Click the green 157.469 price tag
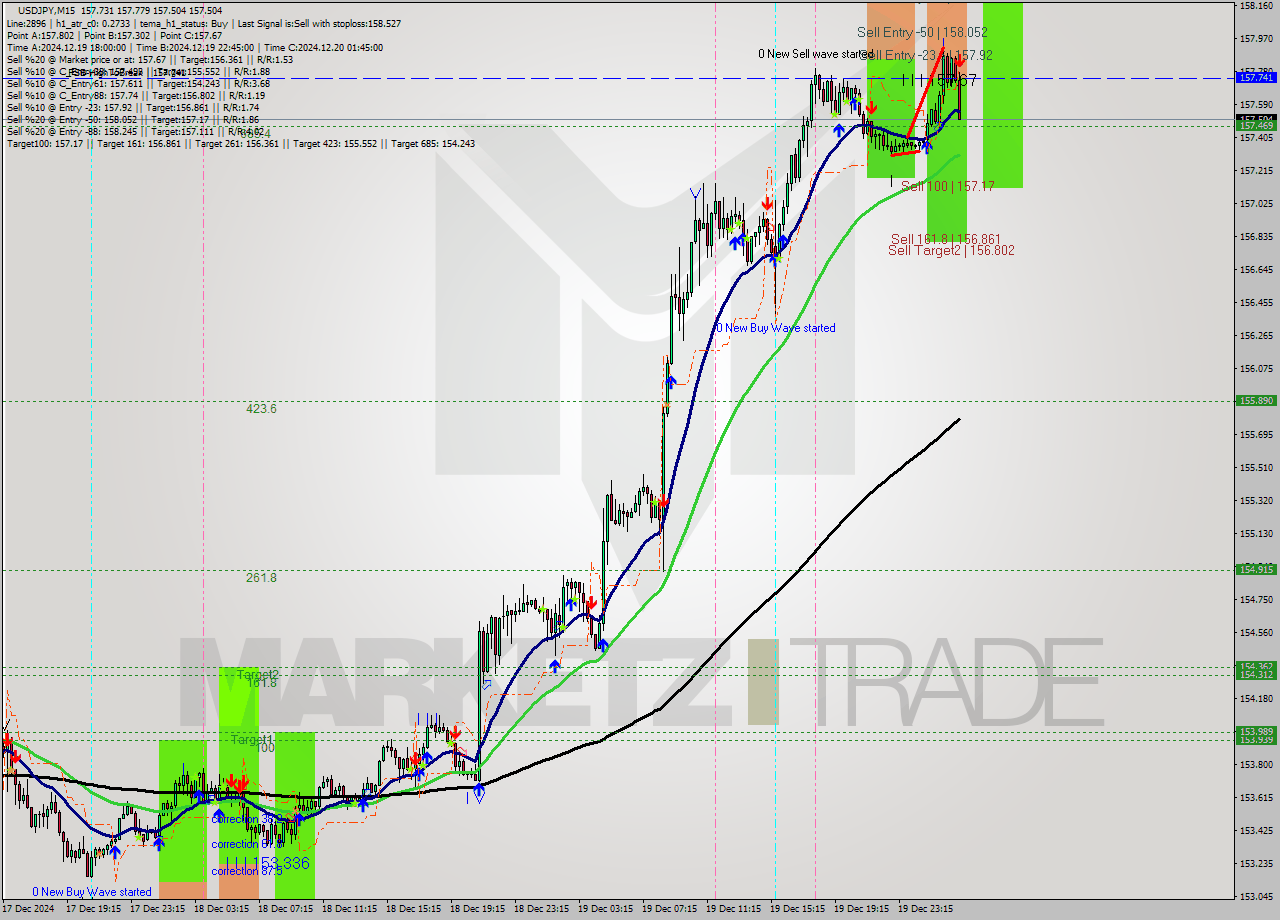This screenshot has width=1280, height=920. (x=1256, y=125)
